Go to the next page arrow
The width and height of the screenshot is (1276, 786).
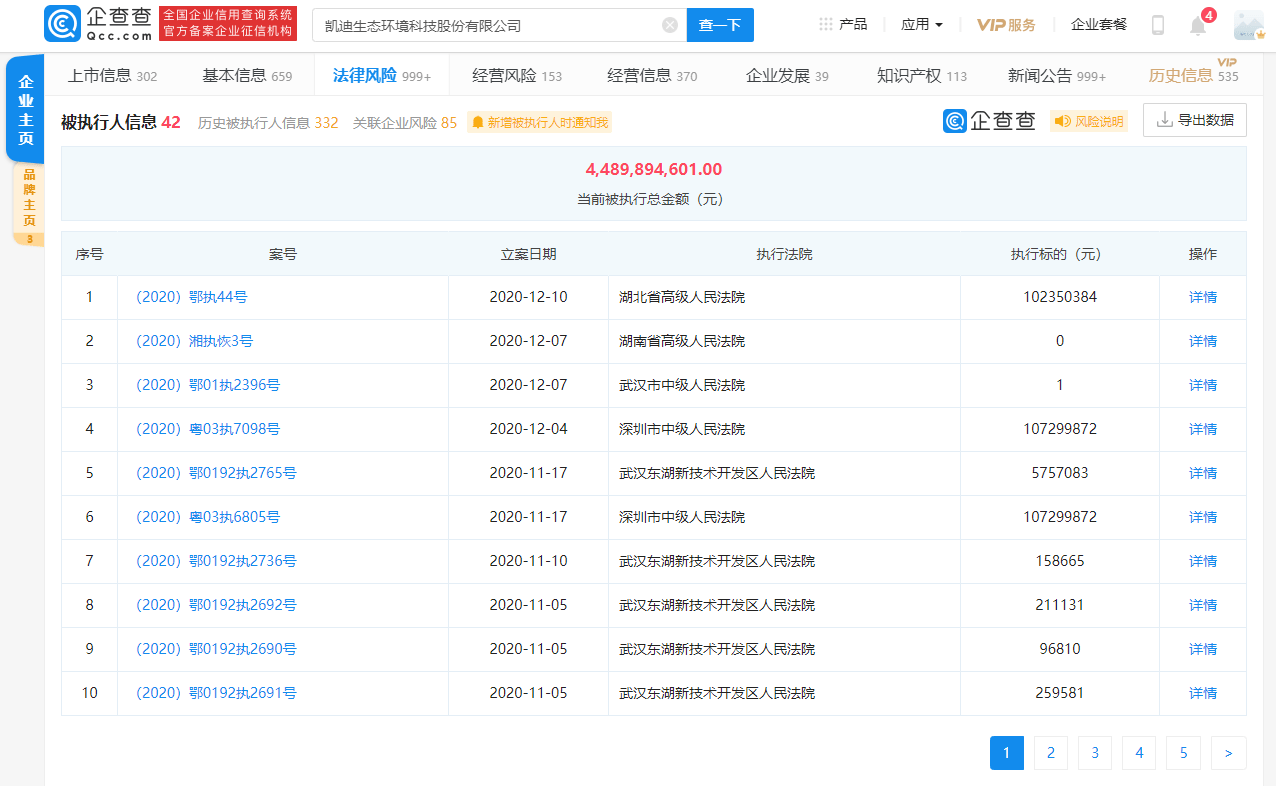click(1229, 753)
